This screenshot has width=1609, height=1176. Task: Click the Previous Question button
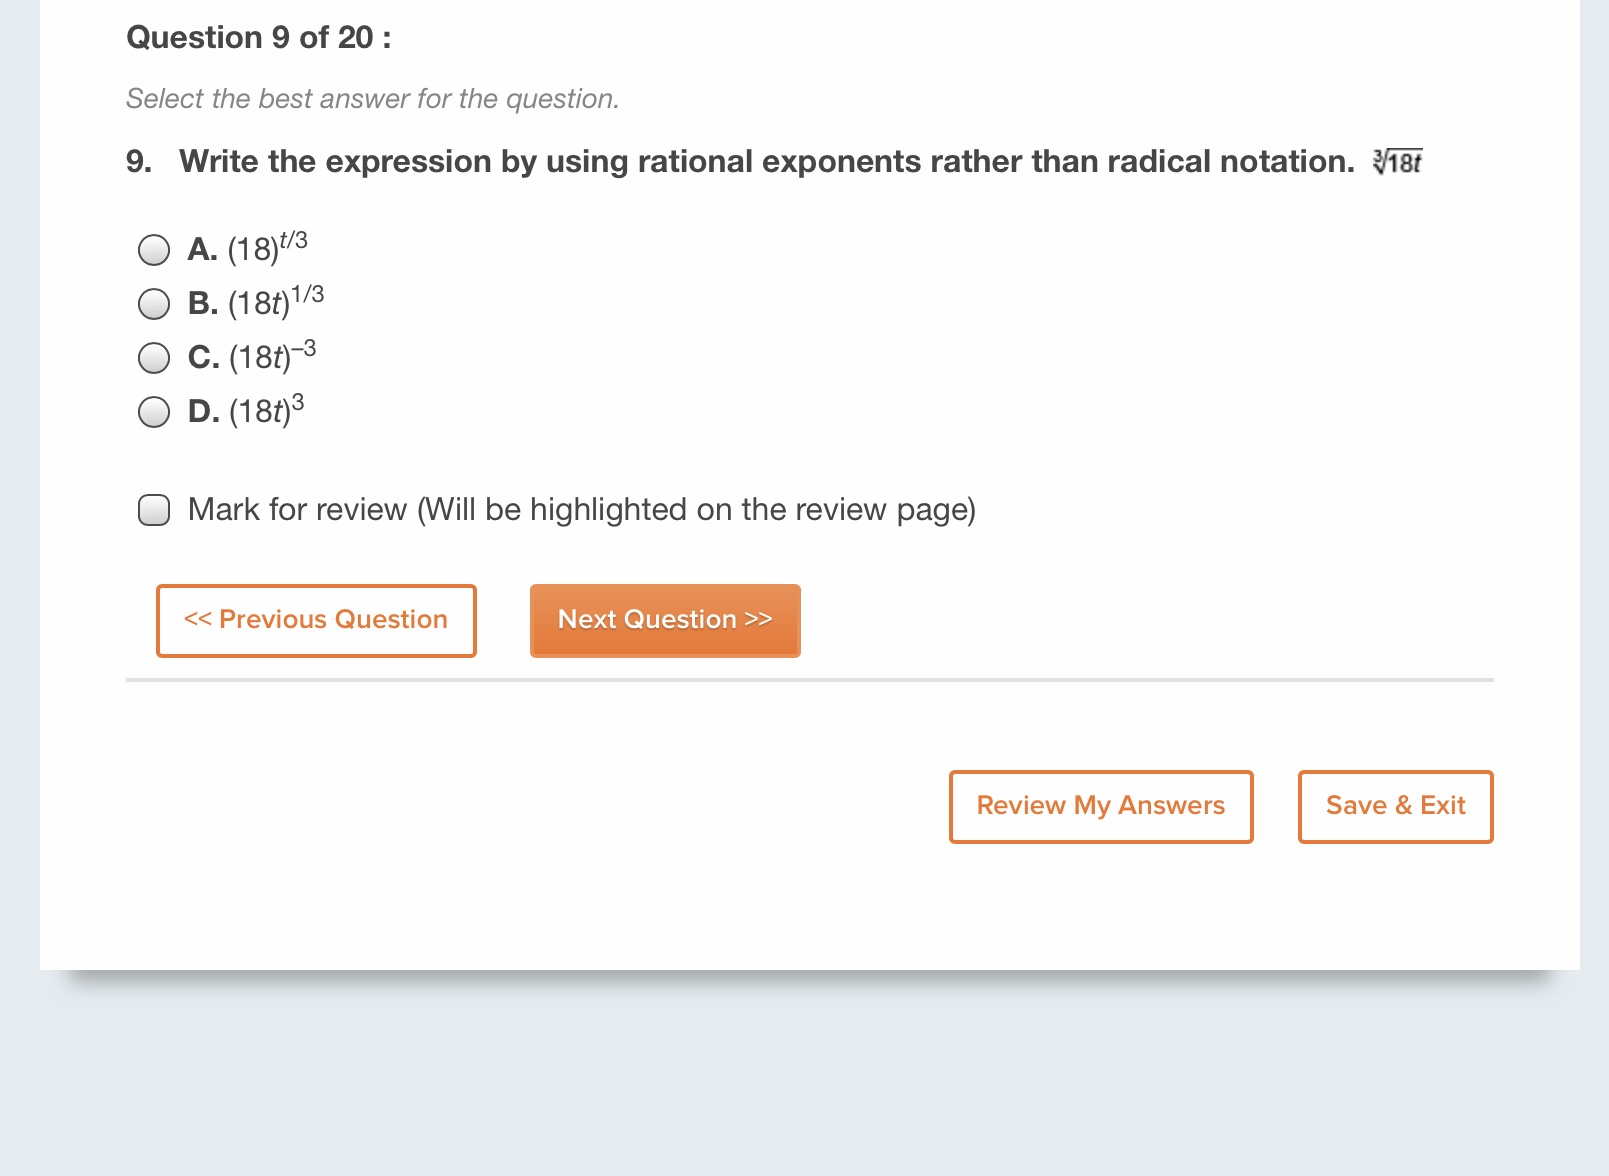click(x=315, y=620)
